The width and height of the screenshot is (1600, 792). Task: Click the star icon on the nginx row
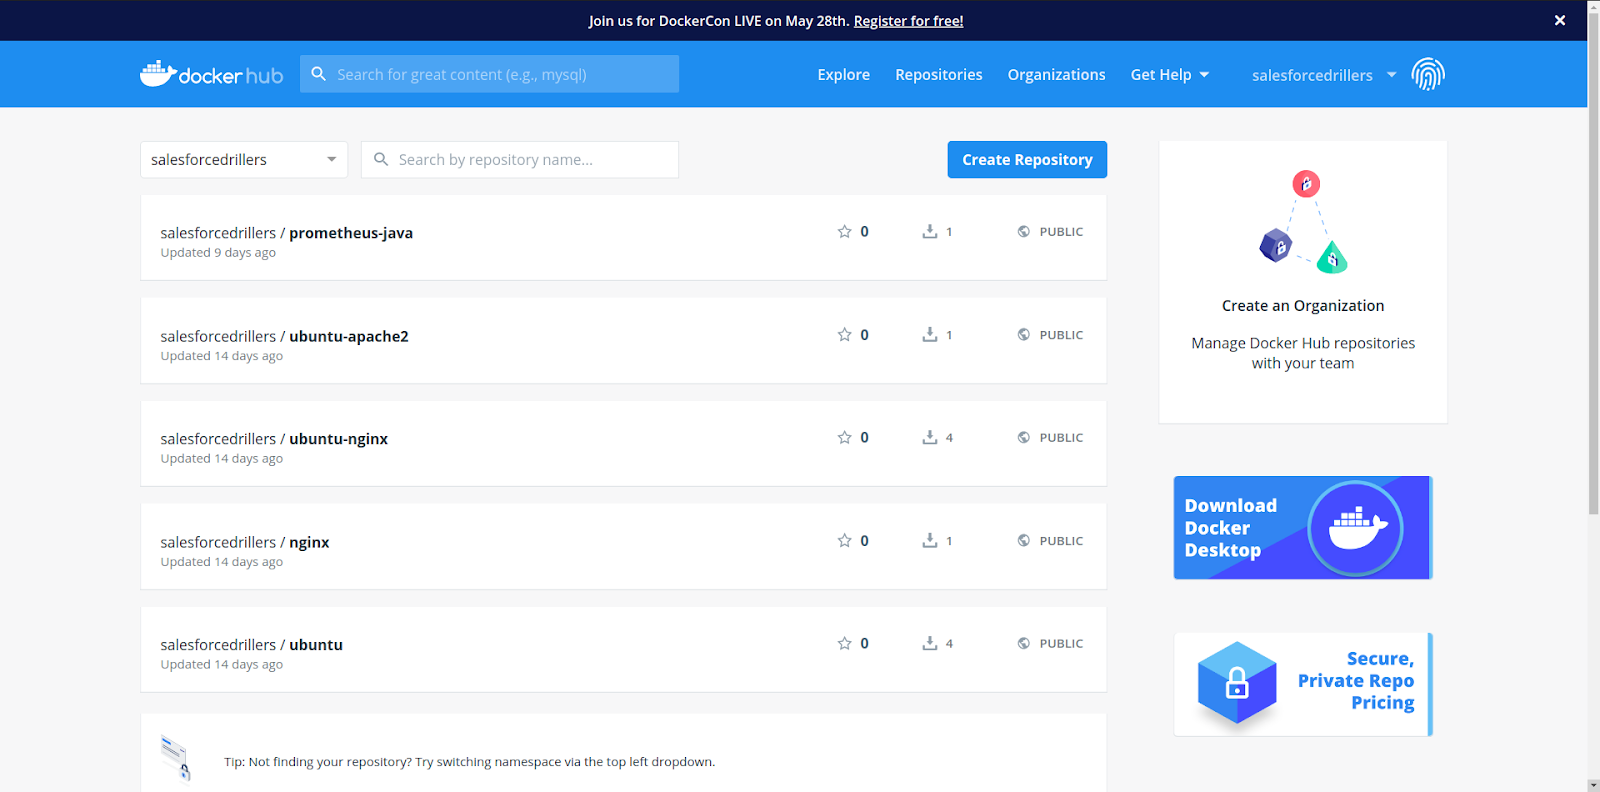pyautogui.click(x=844, y=540)
